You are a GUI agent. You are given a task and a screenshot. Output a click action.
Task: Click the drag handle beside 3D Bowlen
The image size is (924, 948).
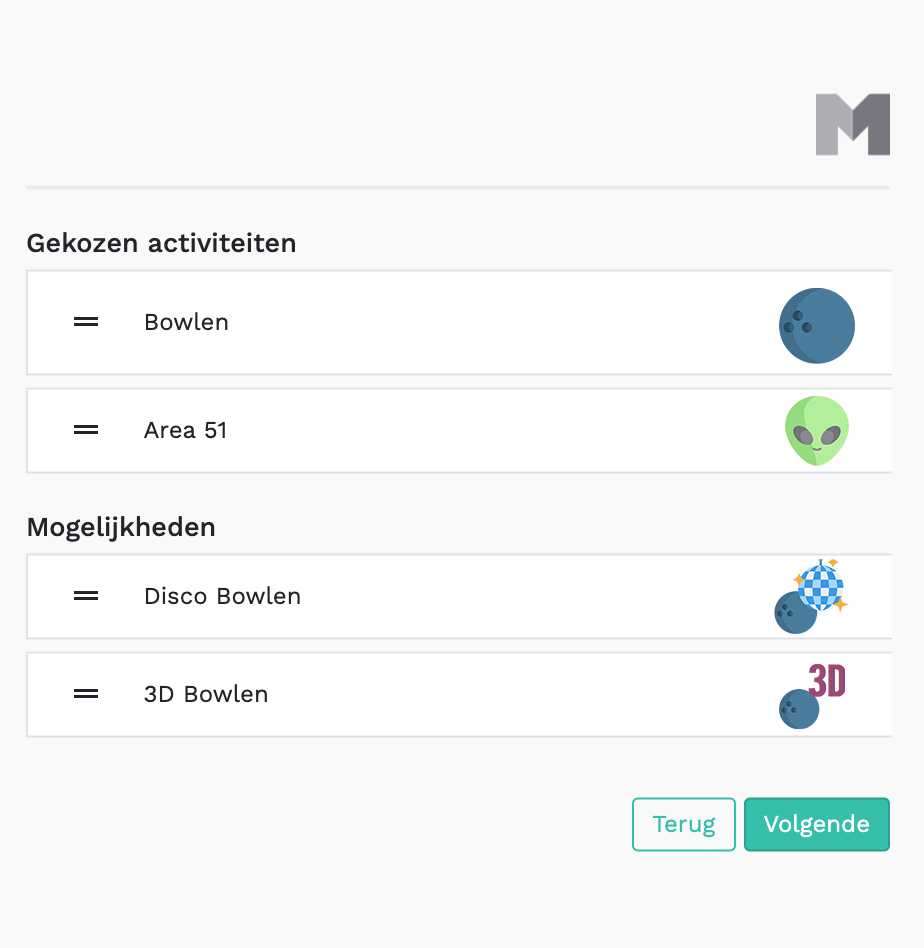pyautogui.click(x=86, y=694)
